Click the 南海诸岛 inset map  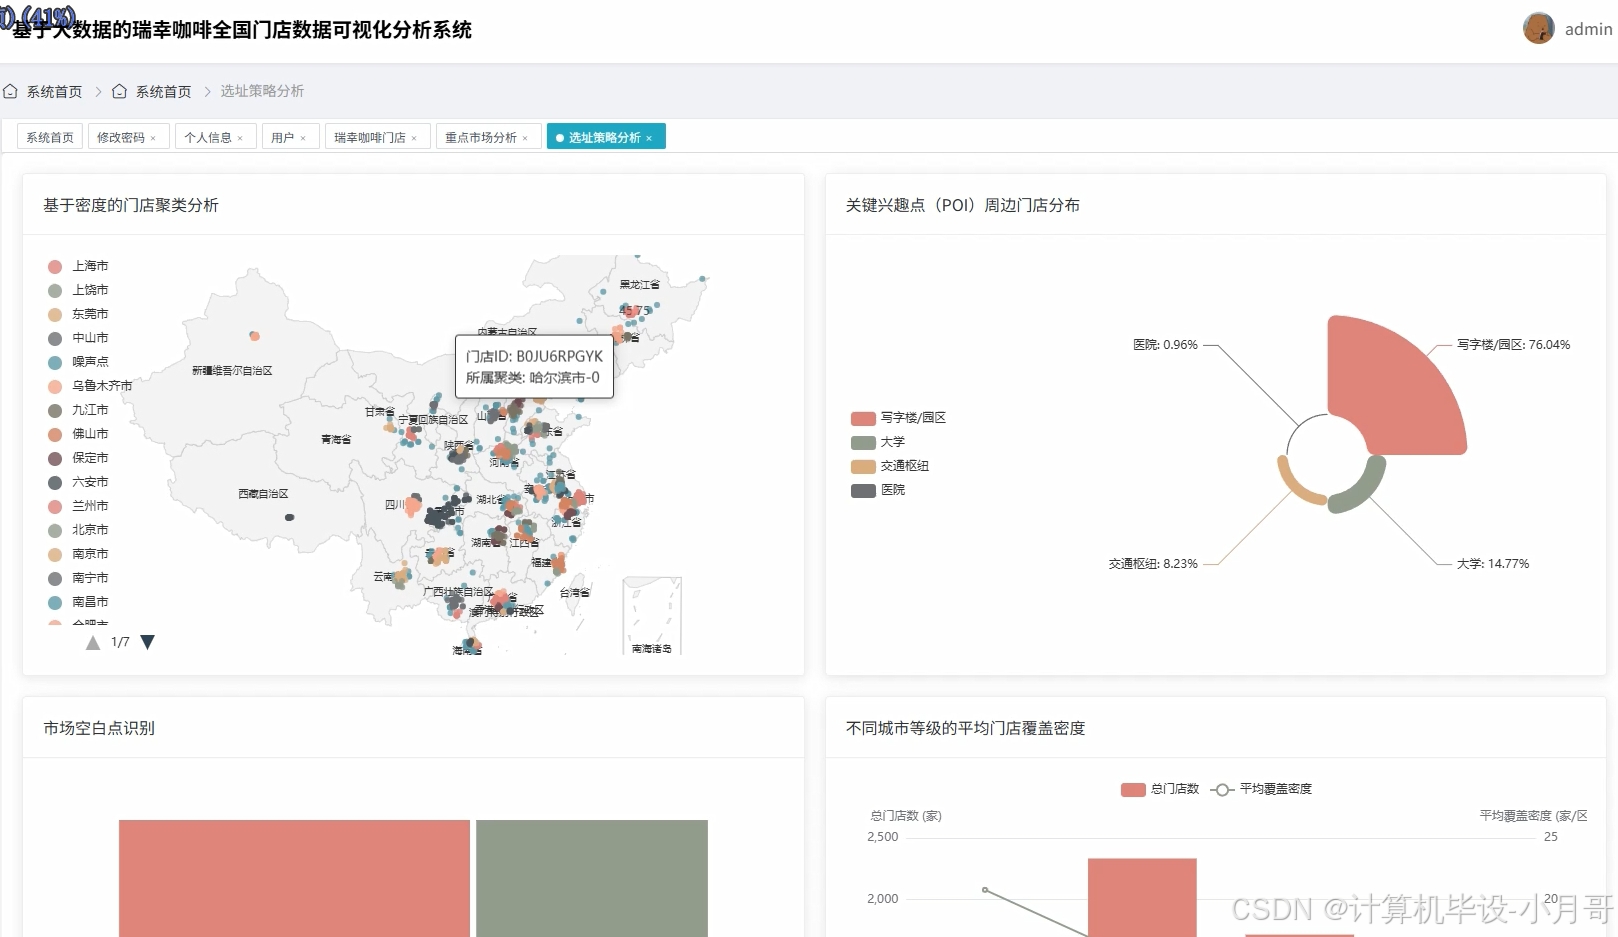click(x=652, y=615)
